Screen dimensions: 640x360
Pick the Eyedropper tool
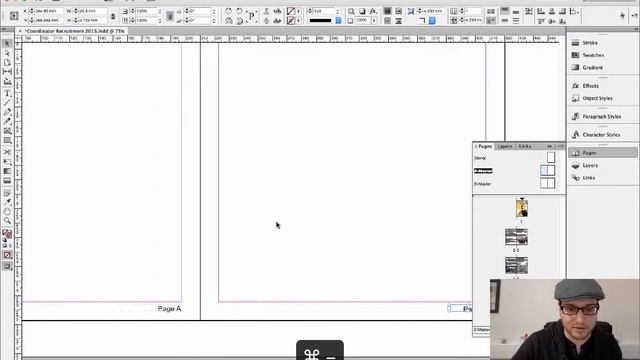point(7,202)
